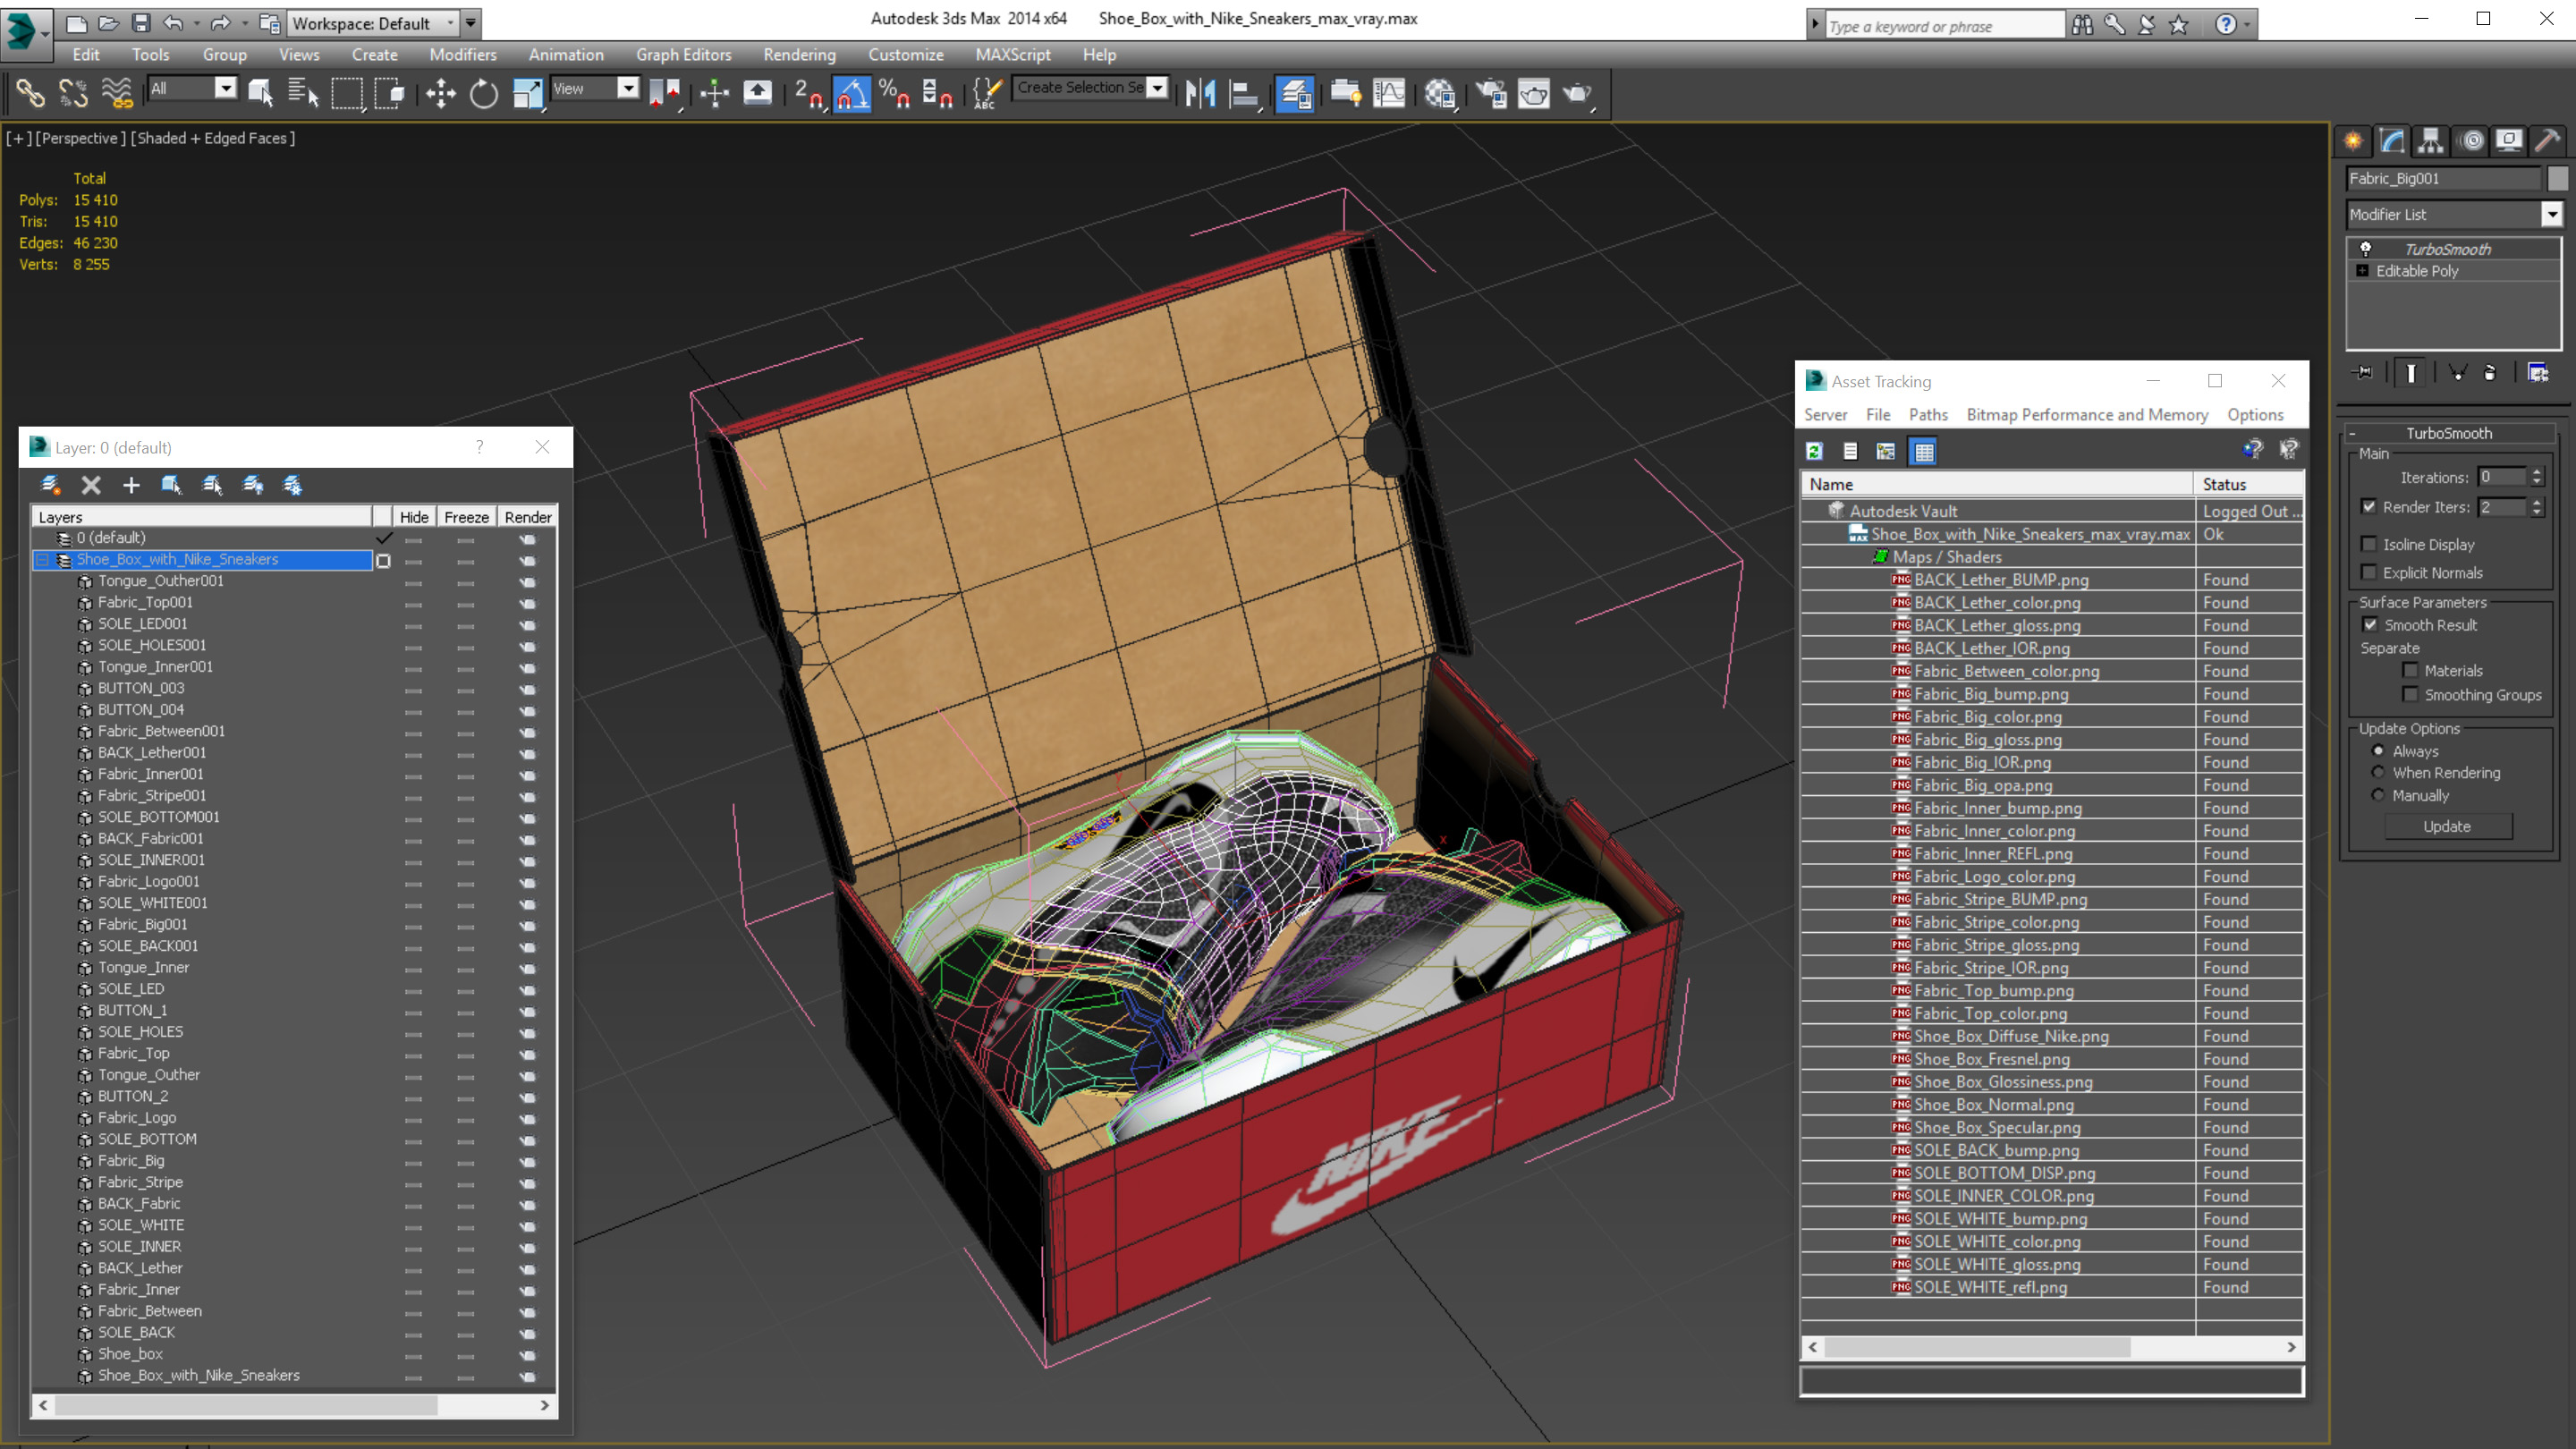Click the Mirror tool icon

click(1200, 94)
